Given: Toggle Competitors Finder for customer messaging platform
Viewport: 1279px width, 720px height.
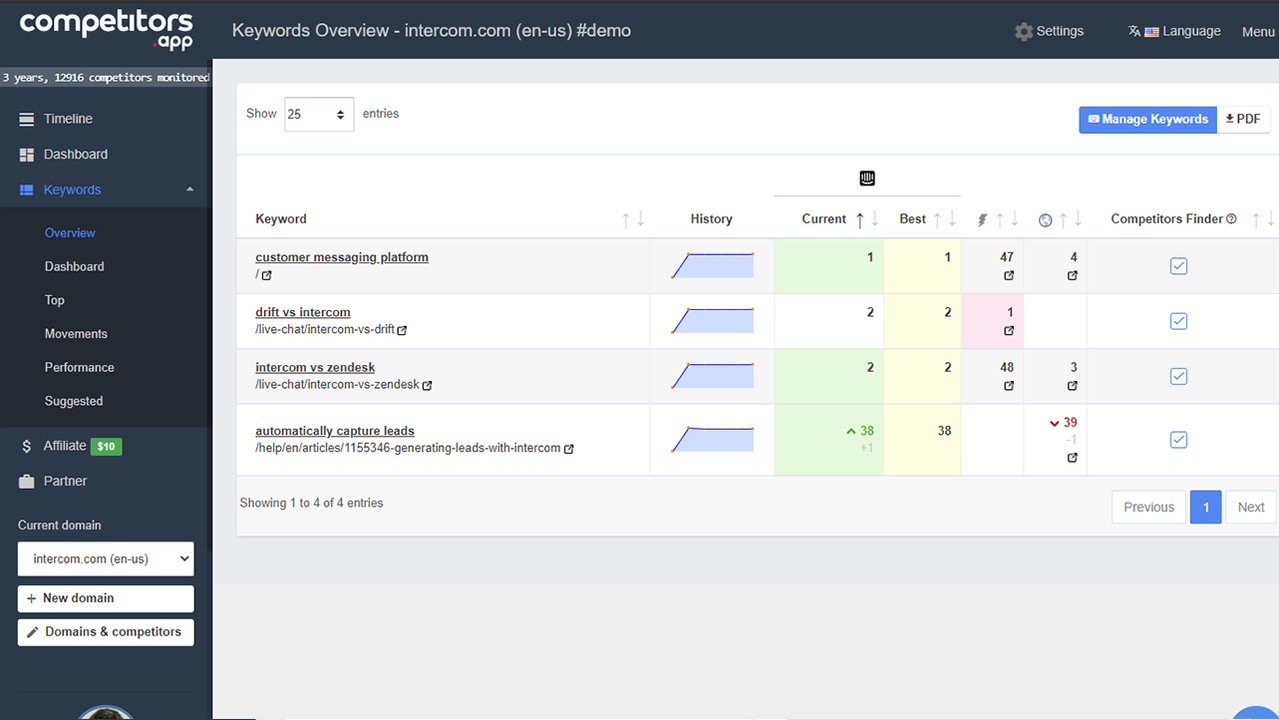Looking at the screenshot, I should pyautogui.click(x=1178, y=266).
